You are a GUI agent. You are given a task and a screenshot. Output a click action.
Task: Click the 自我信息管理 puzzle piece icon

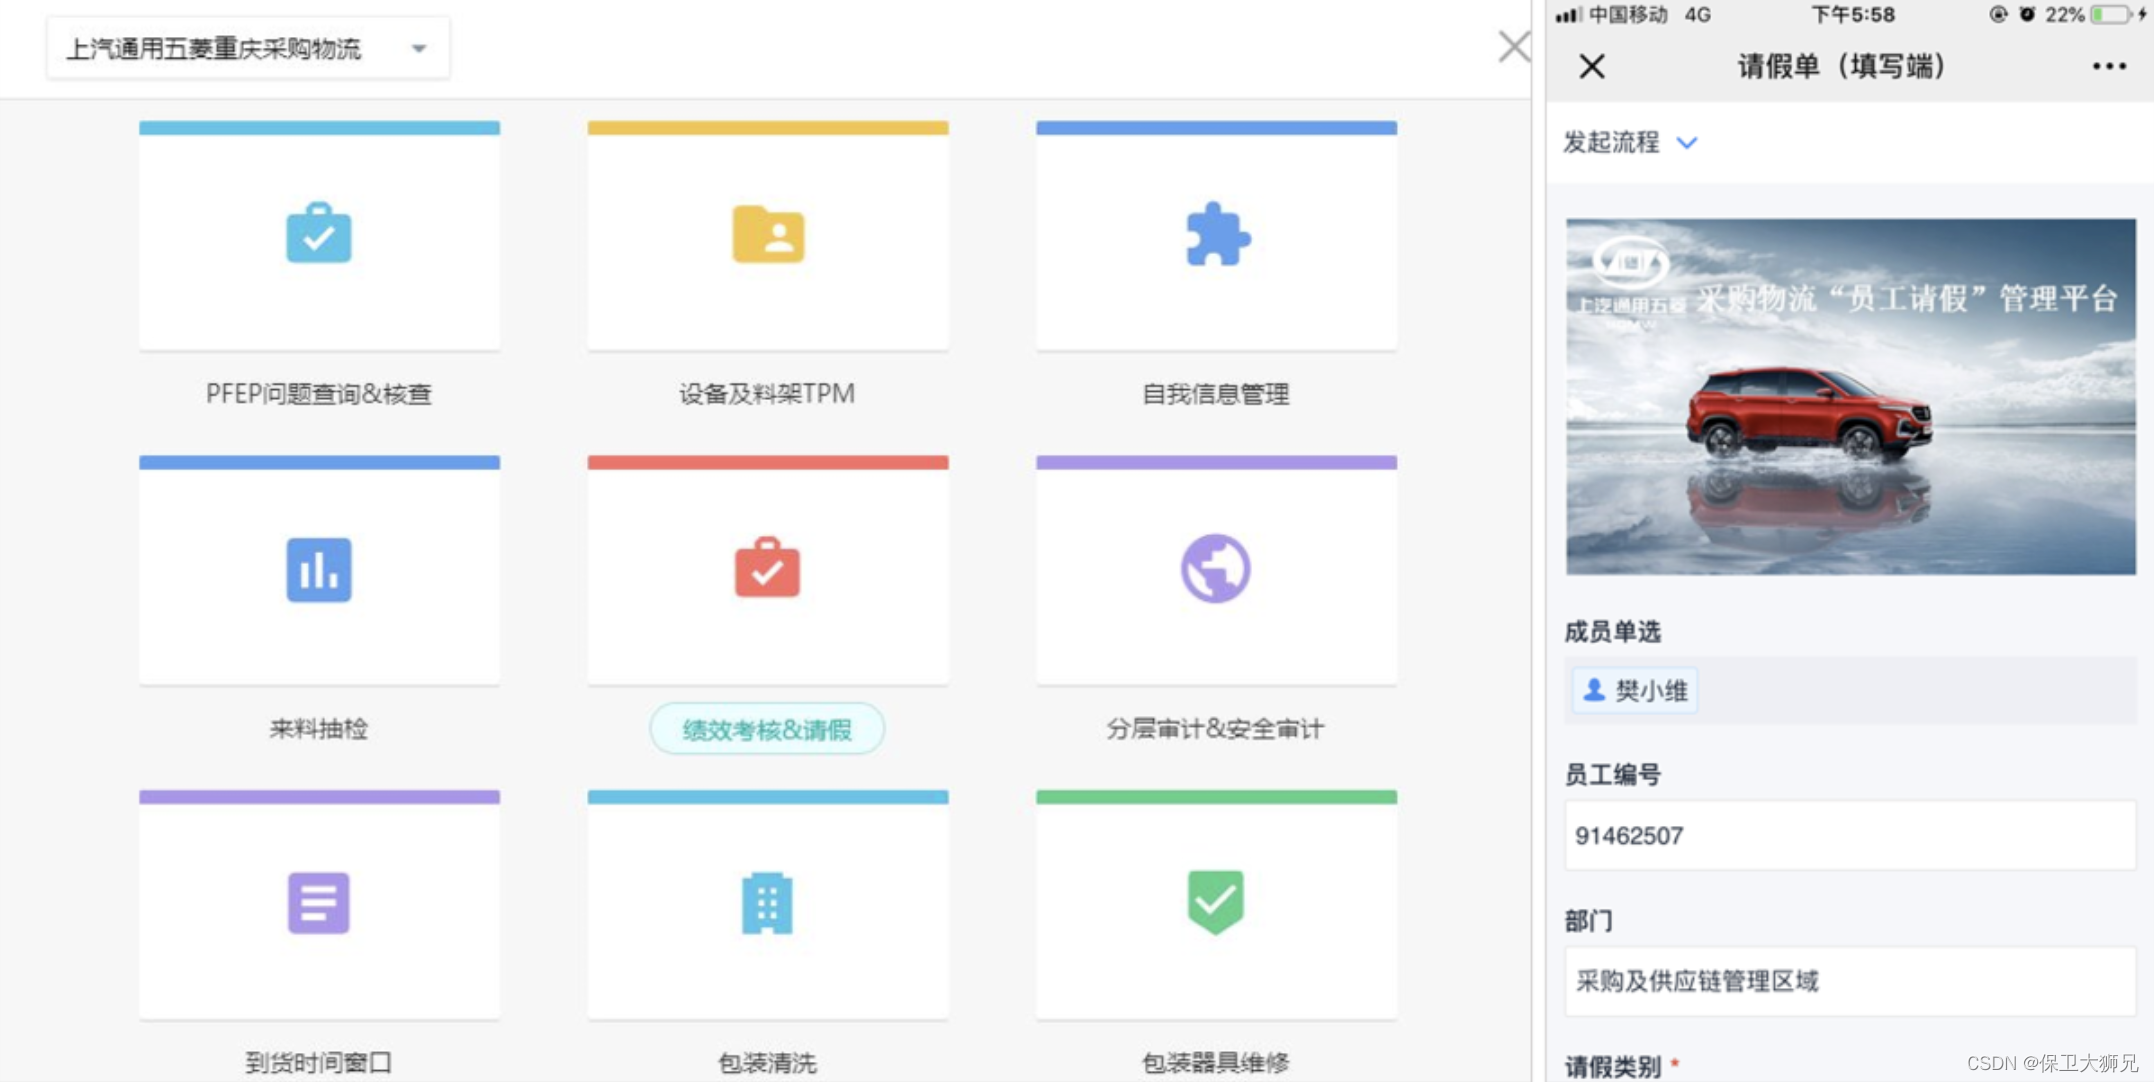pyautogui.click(x=1216, y=234)
